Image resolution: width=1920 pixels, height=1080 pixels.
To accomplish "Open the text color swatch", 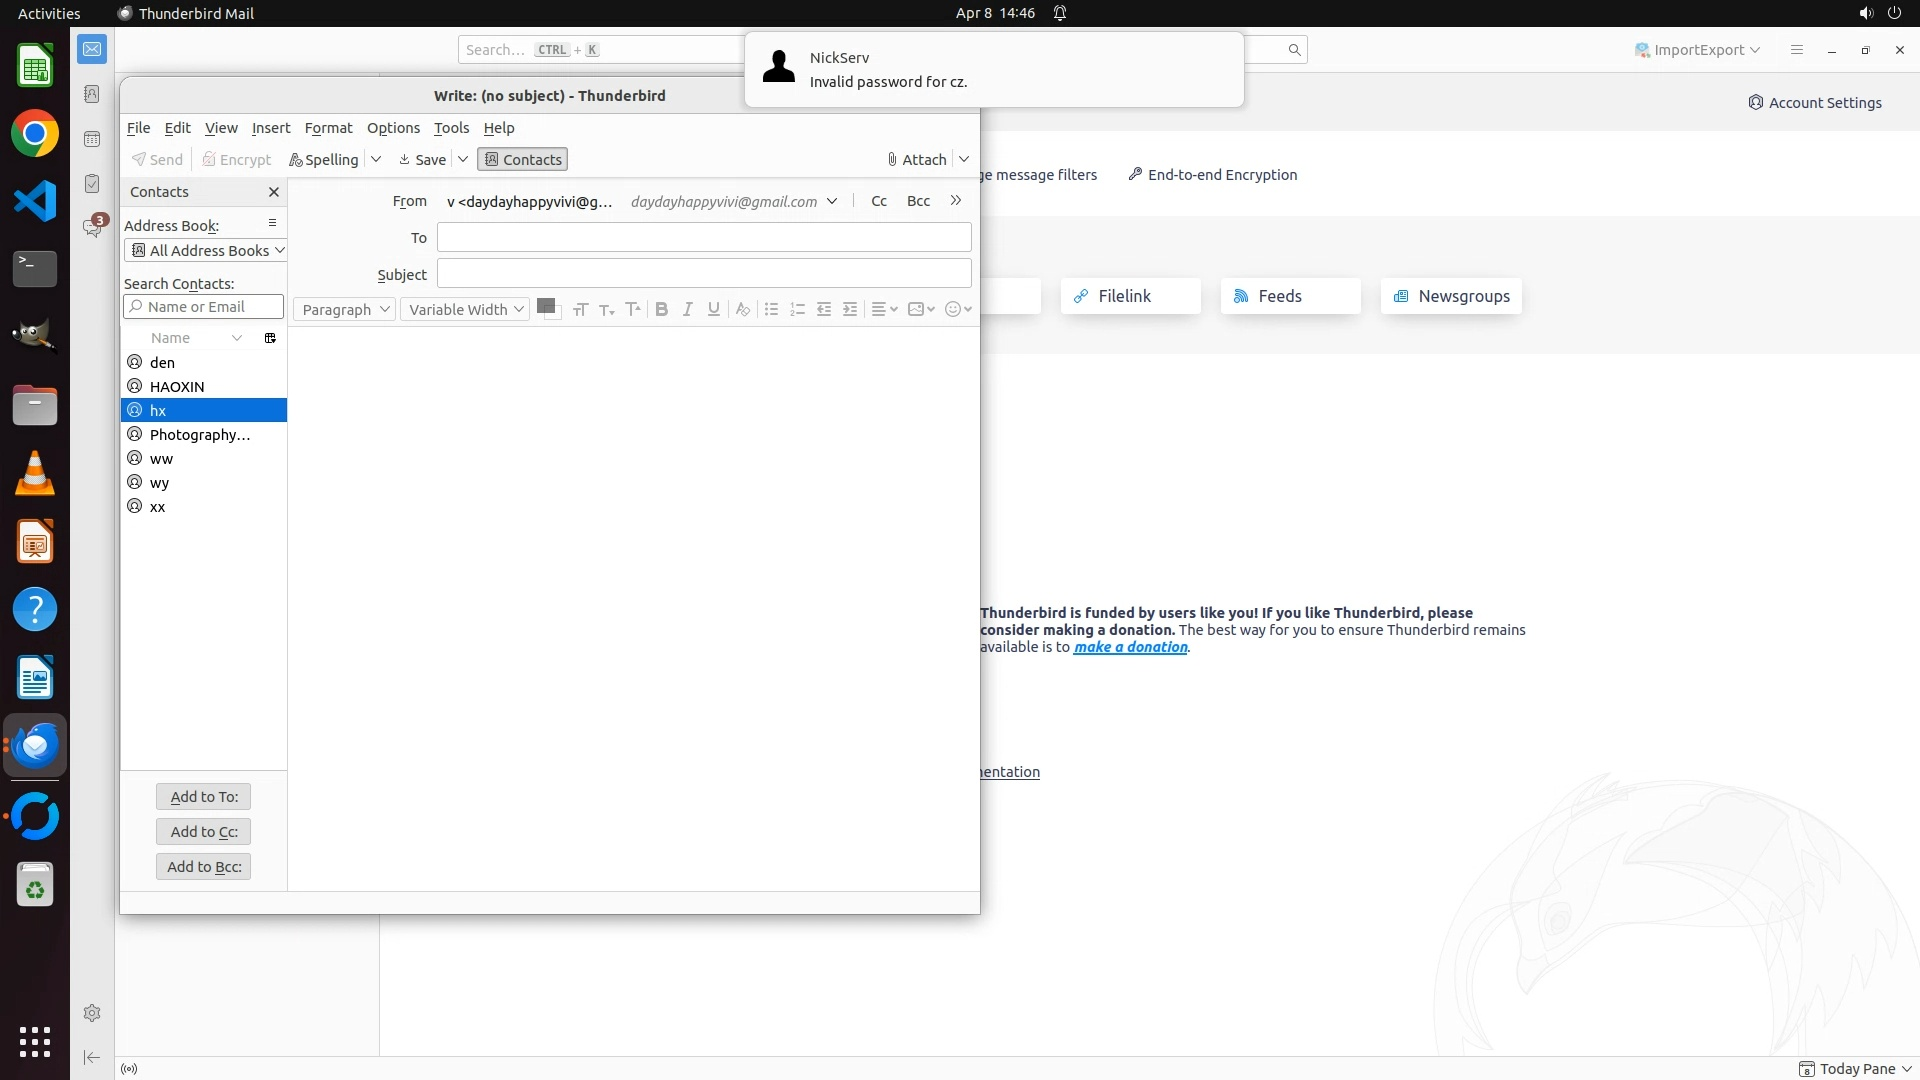I will click(x=545, y=306).
